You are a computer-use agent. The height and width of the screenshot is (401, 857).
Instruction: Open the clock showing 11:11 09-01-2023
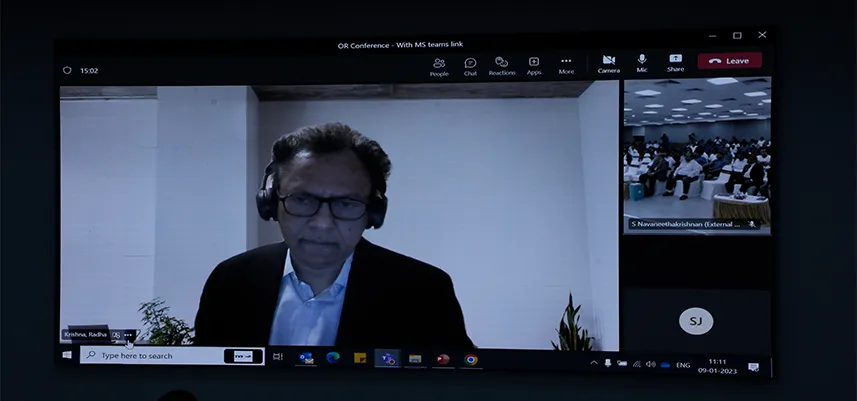tap(718, 366)
